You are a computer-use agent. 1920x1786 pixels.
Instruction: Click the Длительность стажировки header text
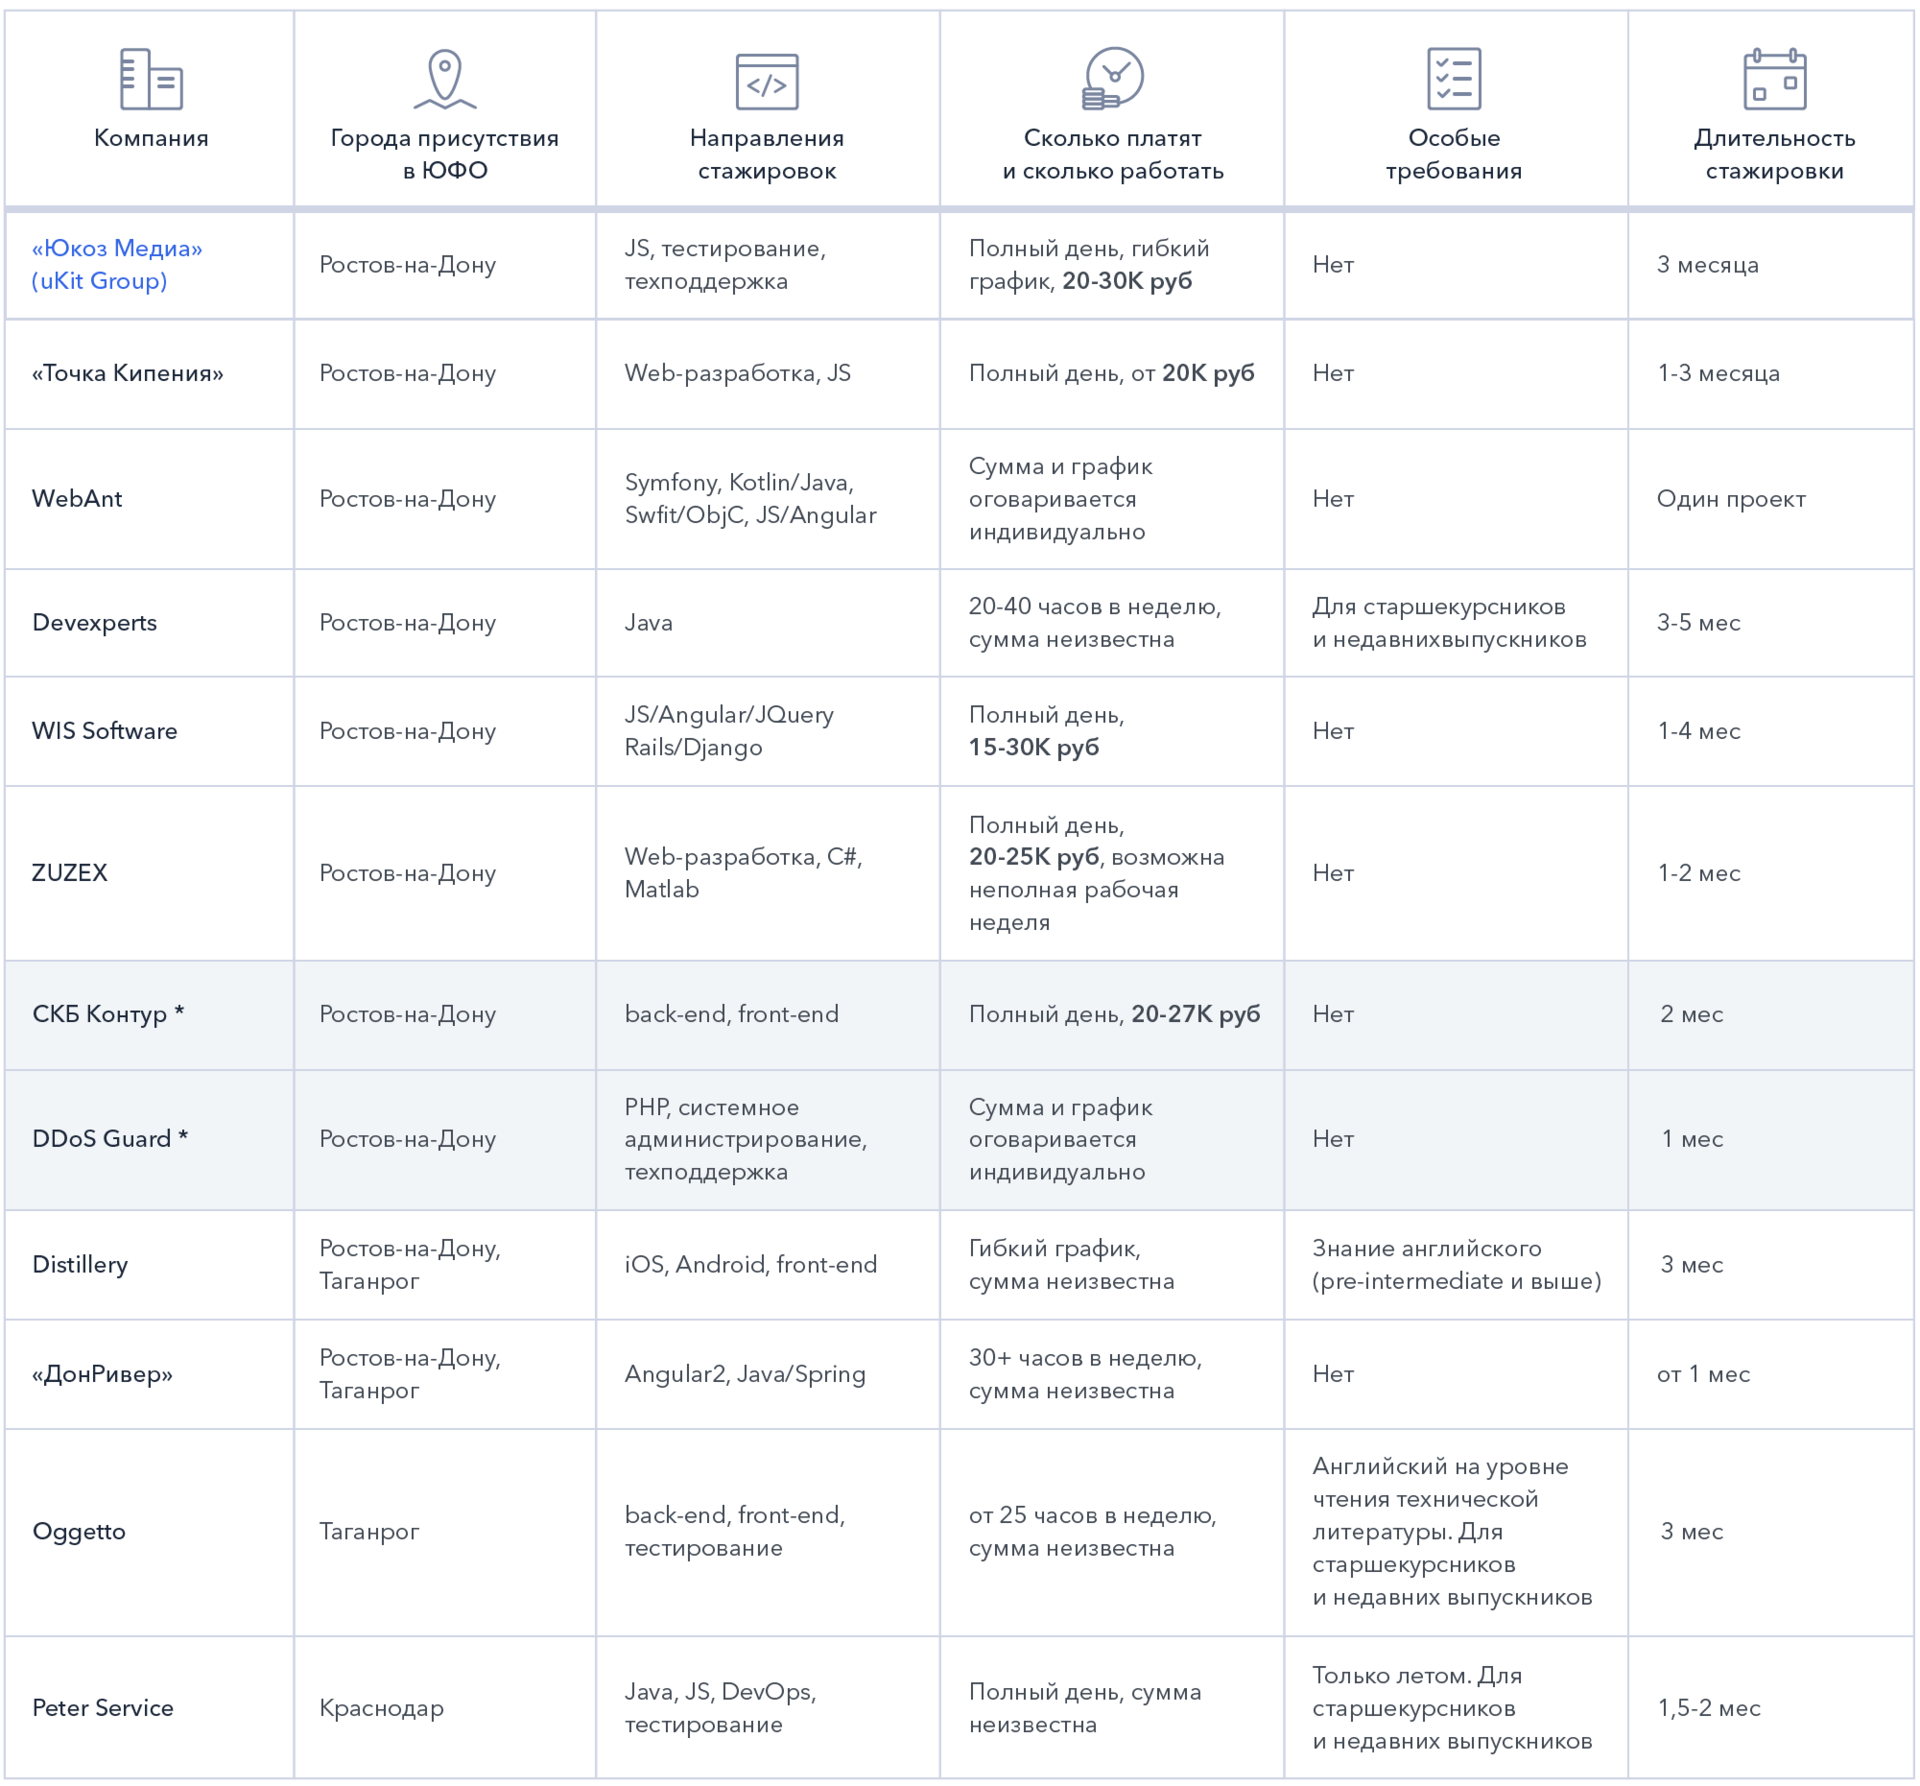coord(1774,154)
